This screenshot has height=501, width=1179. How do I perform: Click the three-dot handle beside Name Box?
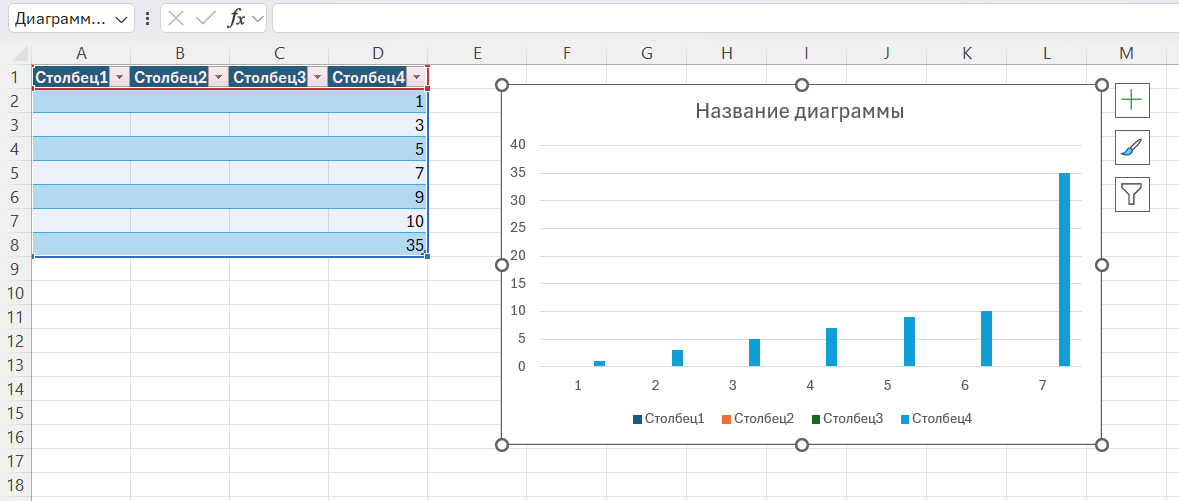[147, 19]
